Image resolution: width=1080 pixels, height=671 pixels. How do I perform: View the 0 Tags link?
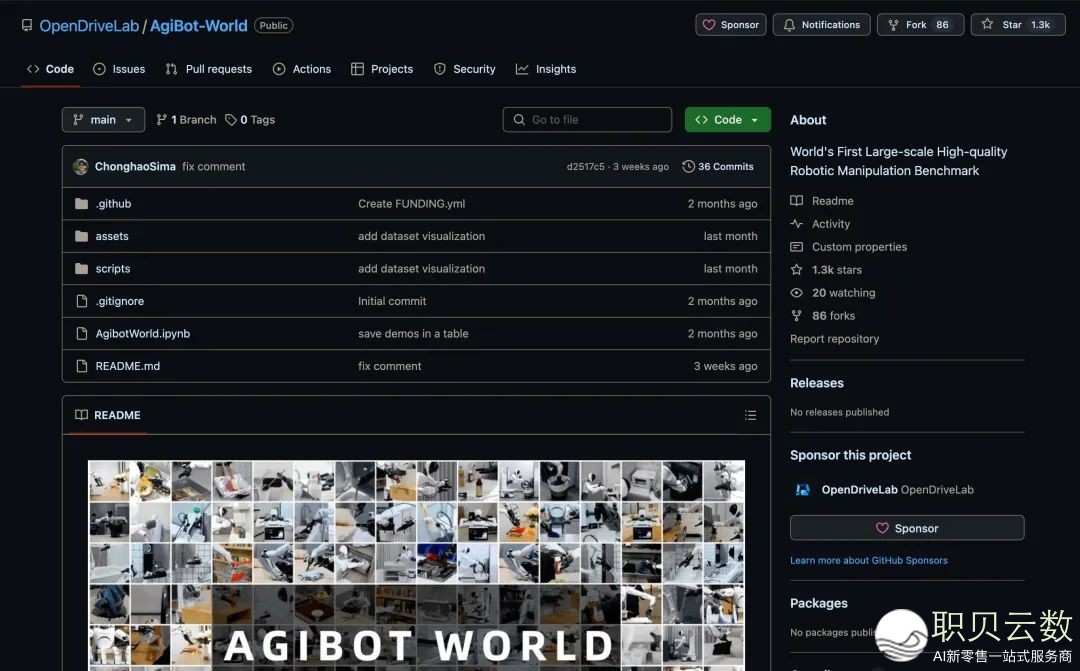click(250, 120)
